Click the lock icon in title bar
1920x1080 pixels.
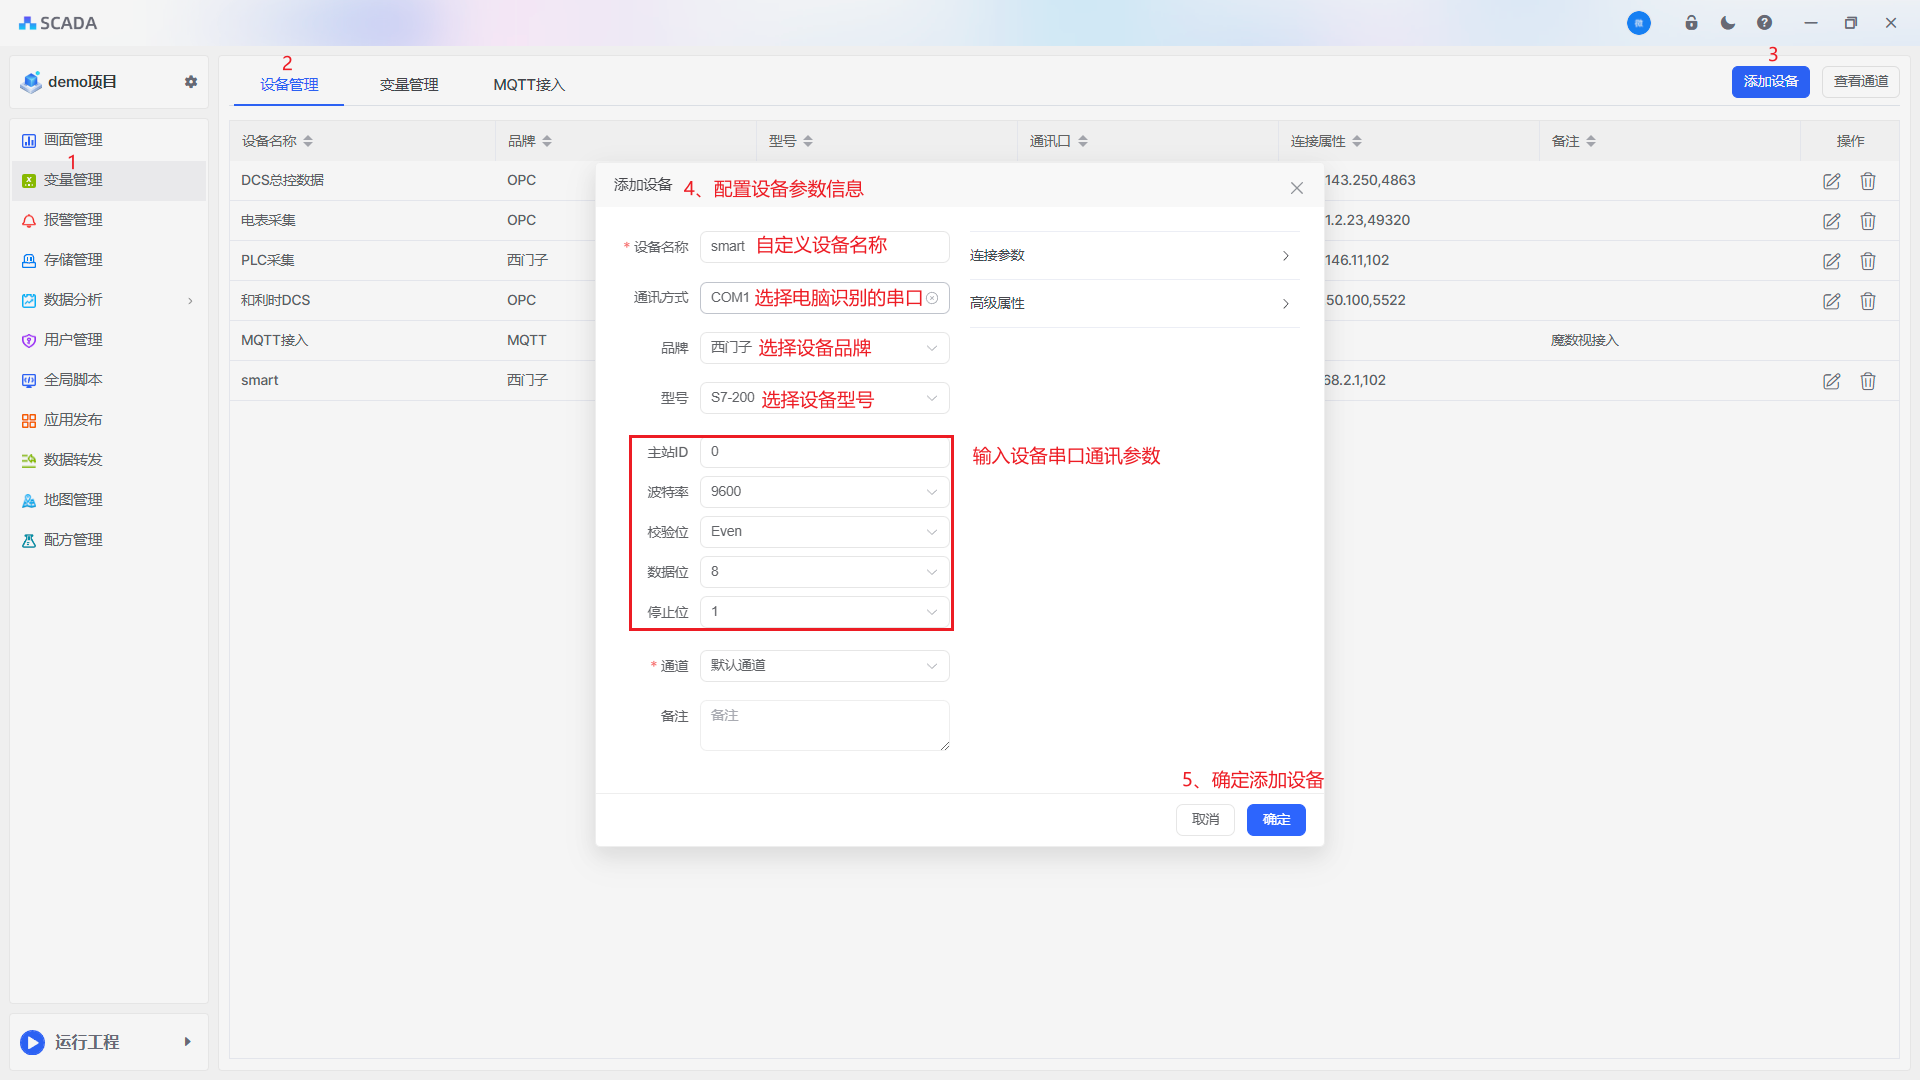click(1691, 23)
